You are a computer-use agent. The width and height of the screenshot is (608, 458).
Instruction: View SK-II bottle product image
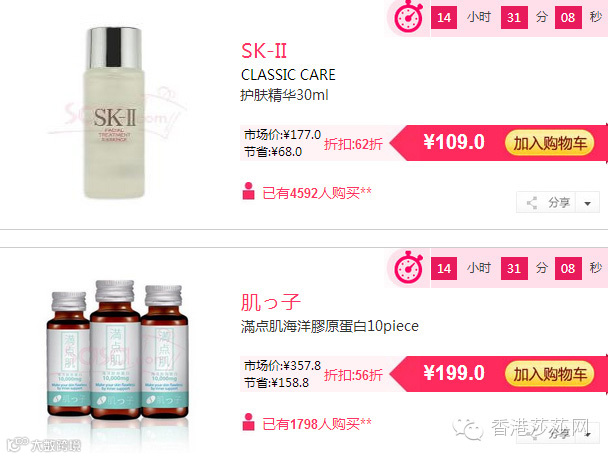click(x=114, y=112)
